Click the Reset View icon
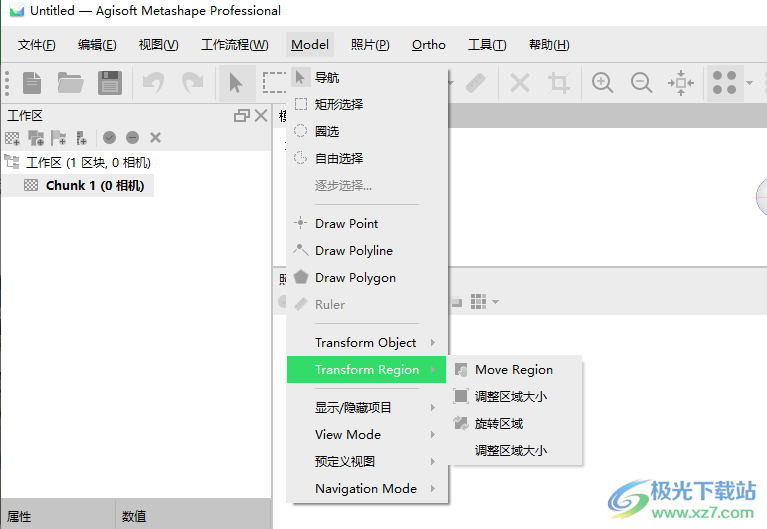 [x=681, y=83]
